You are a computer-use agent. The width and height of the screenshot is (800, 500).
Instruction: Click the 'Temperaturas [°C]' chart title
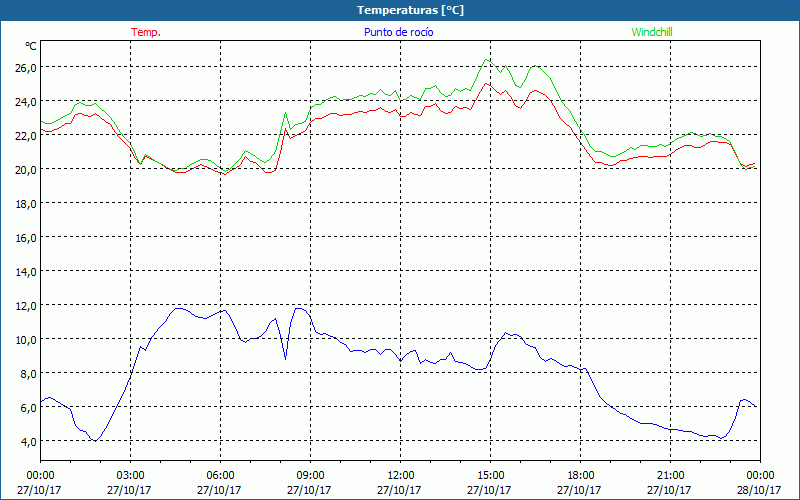[410, 10]
